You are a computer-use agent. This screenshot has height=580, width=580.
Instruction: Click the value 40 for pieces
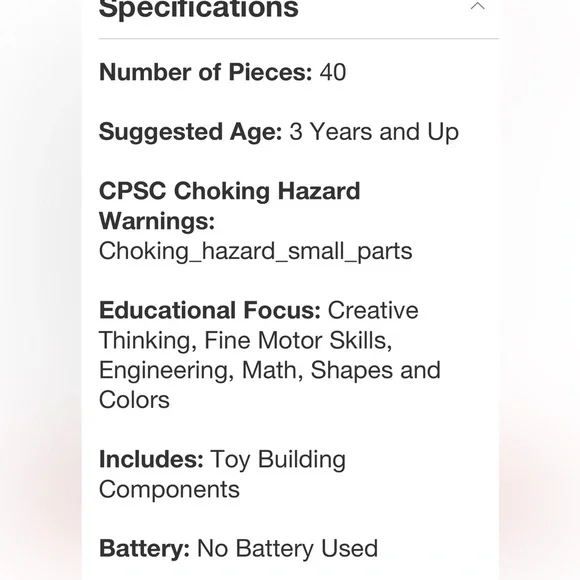click(333, 72)
